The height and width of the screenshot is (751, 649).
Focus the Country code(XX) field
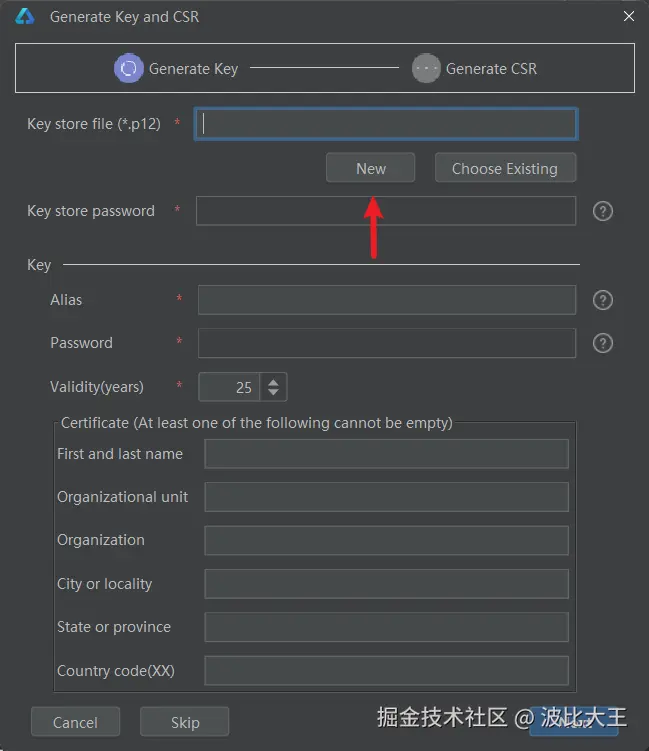(x=386, y=670)
